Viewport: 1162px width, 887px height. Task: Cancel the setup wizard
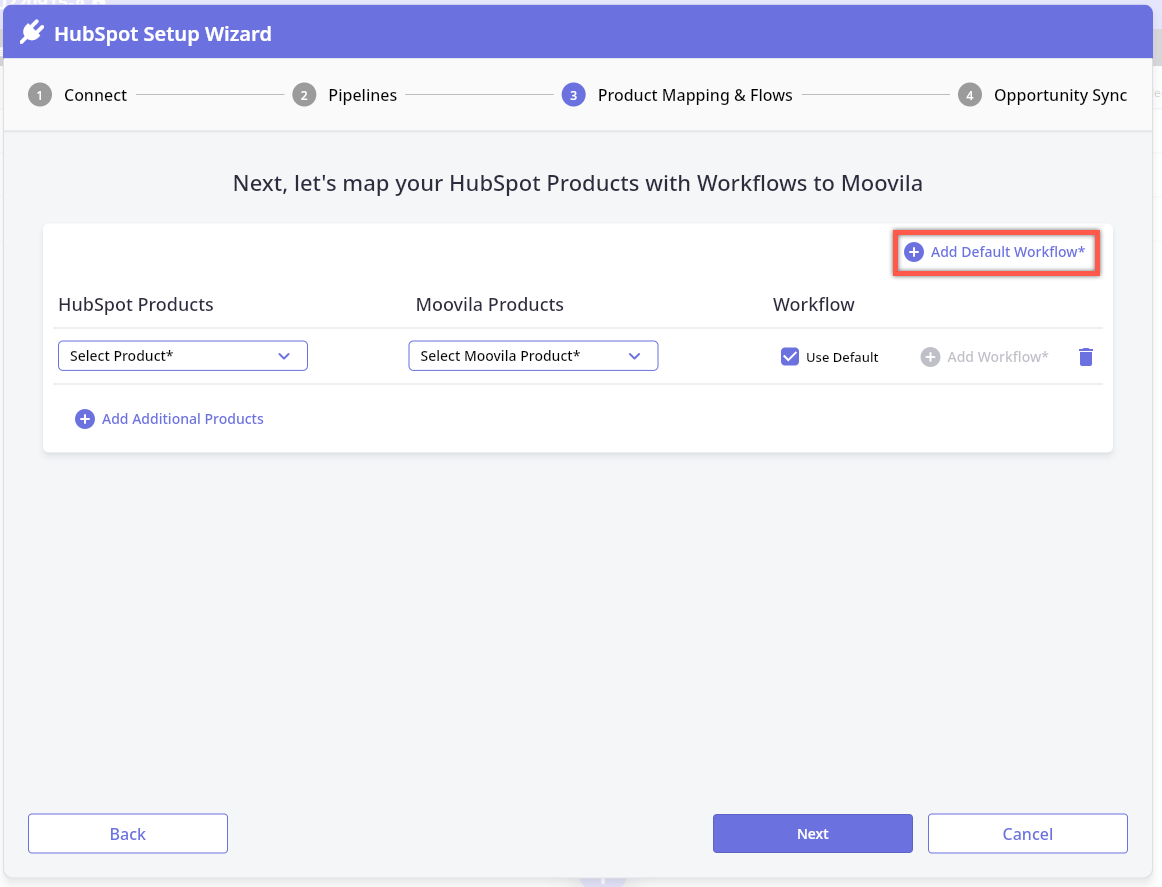[1027, 834]
